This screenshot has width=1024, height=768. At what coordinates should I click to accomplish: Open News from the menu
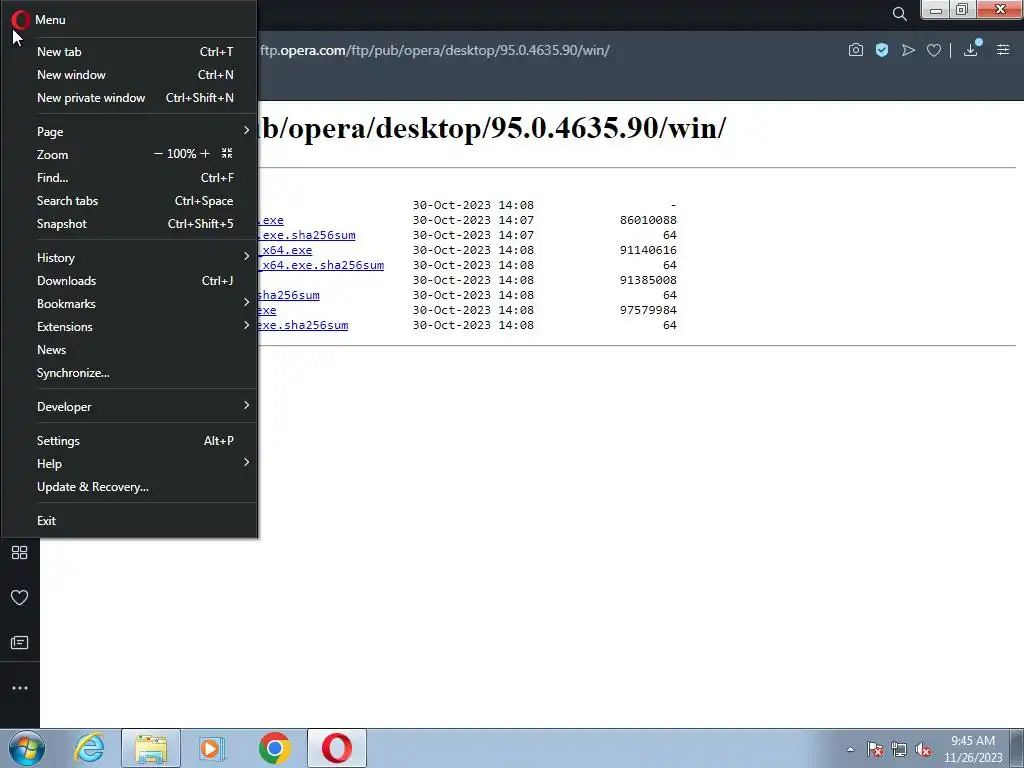[x=130, y=350]
